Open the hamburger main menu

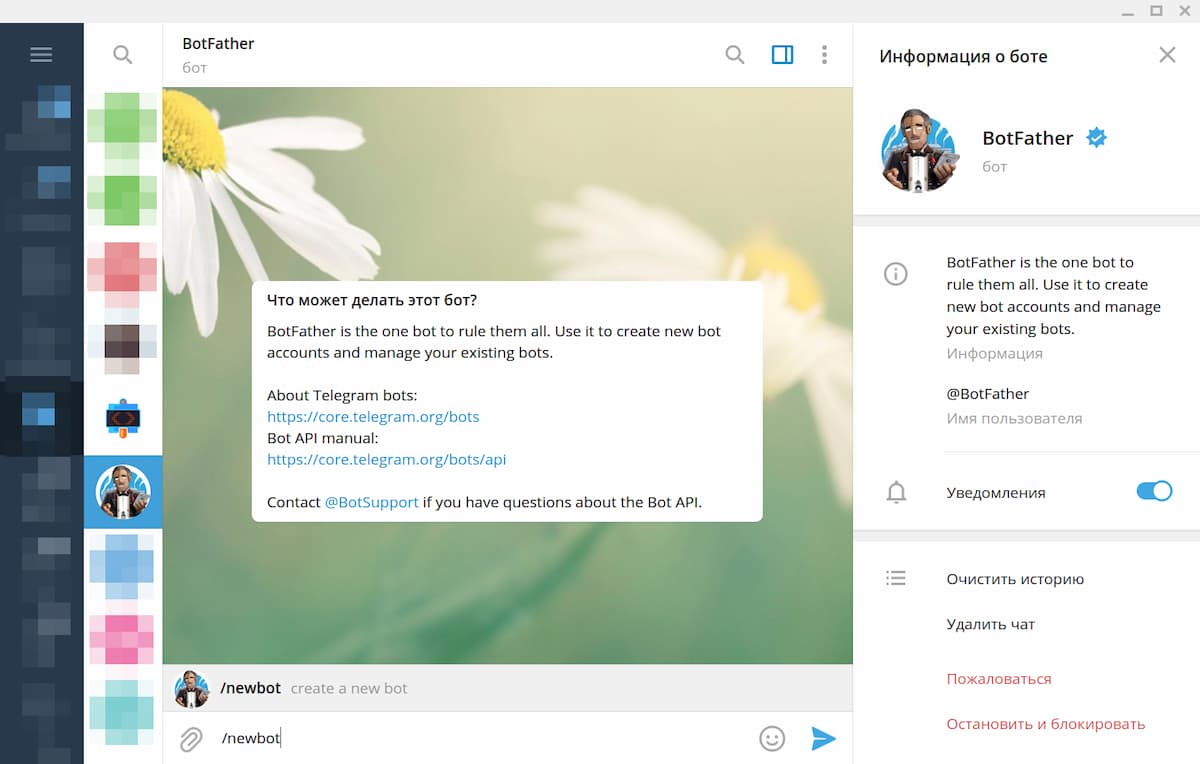coord(41,55)
